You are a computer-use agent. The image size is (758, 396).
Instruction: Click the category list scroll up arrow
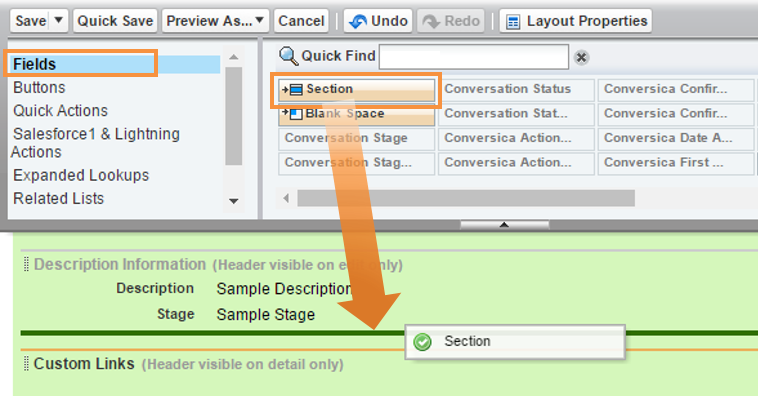coord(233,57)
